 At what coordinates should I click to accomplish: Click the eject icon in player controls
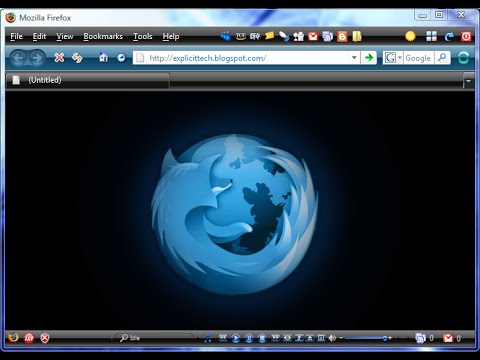click(310, 338)
